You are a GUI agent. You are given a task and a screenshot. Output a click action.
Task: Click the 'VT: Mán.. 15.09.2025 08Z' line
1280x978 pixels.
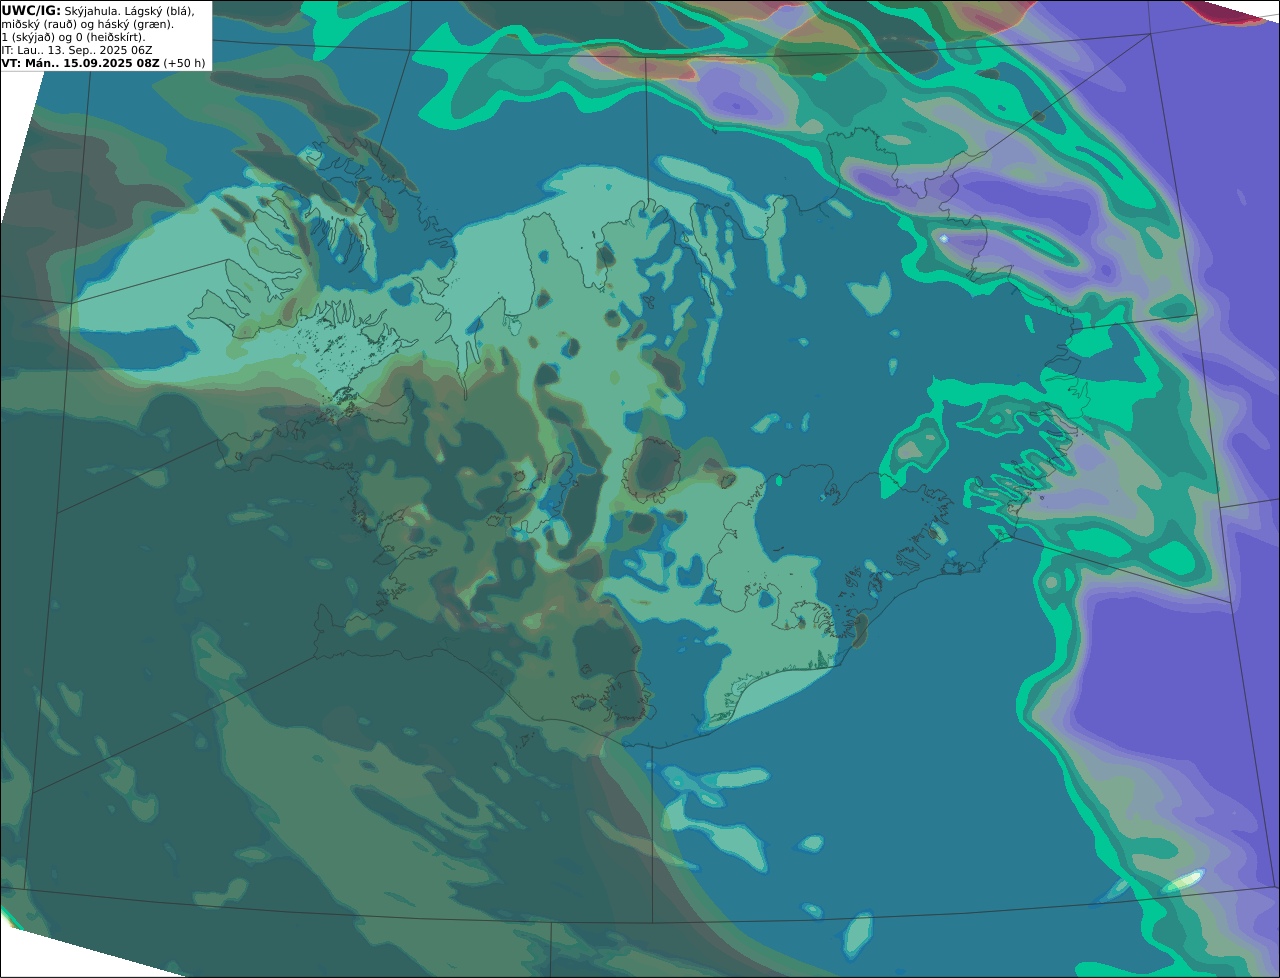click(103, 62)
